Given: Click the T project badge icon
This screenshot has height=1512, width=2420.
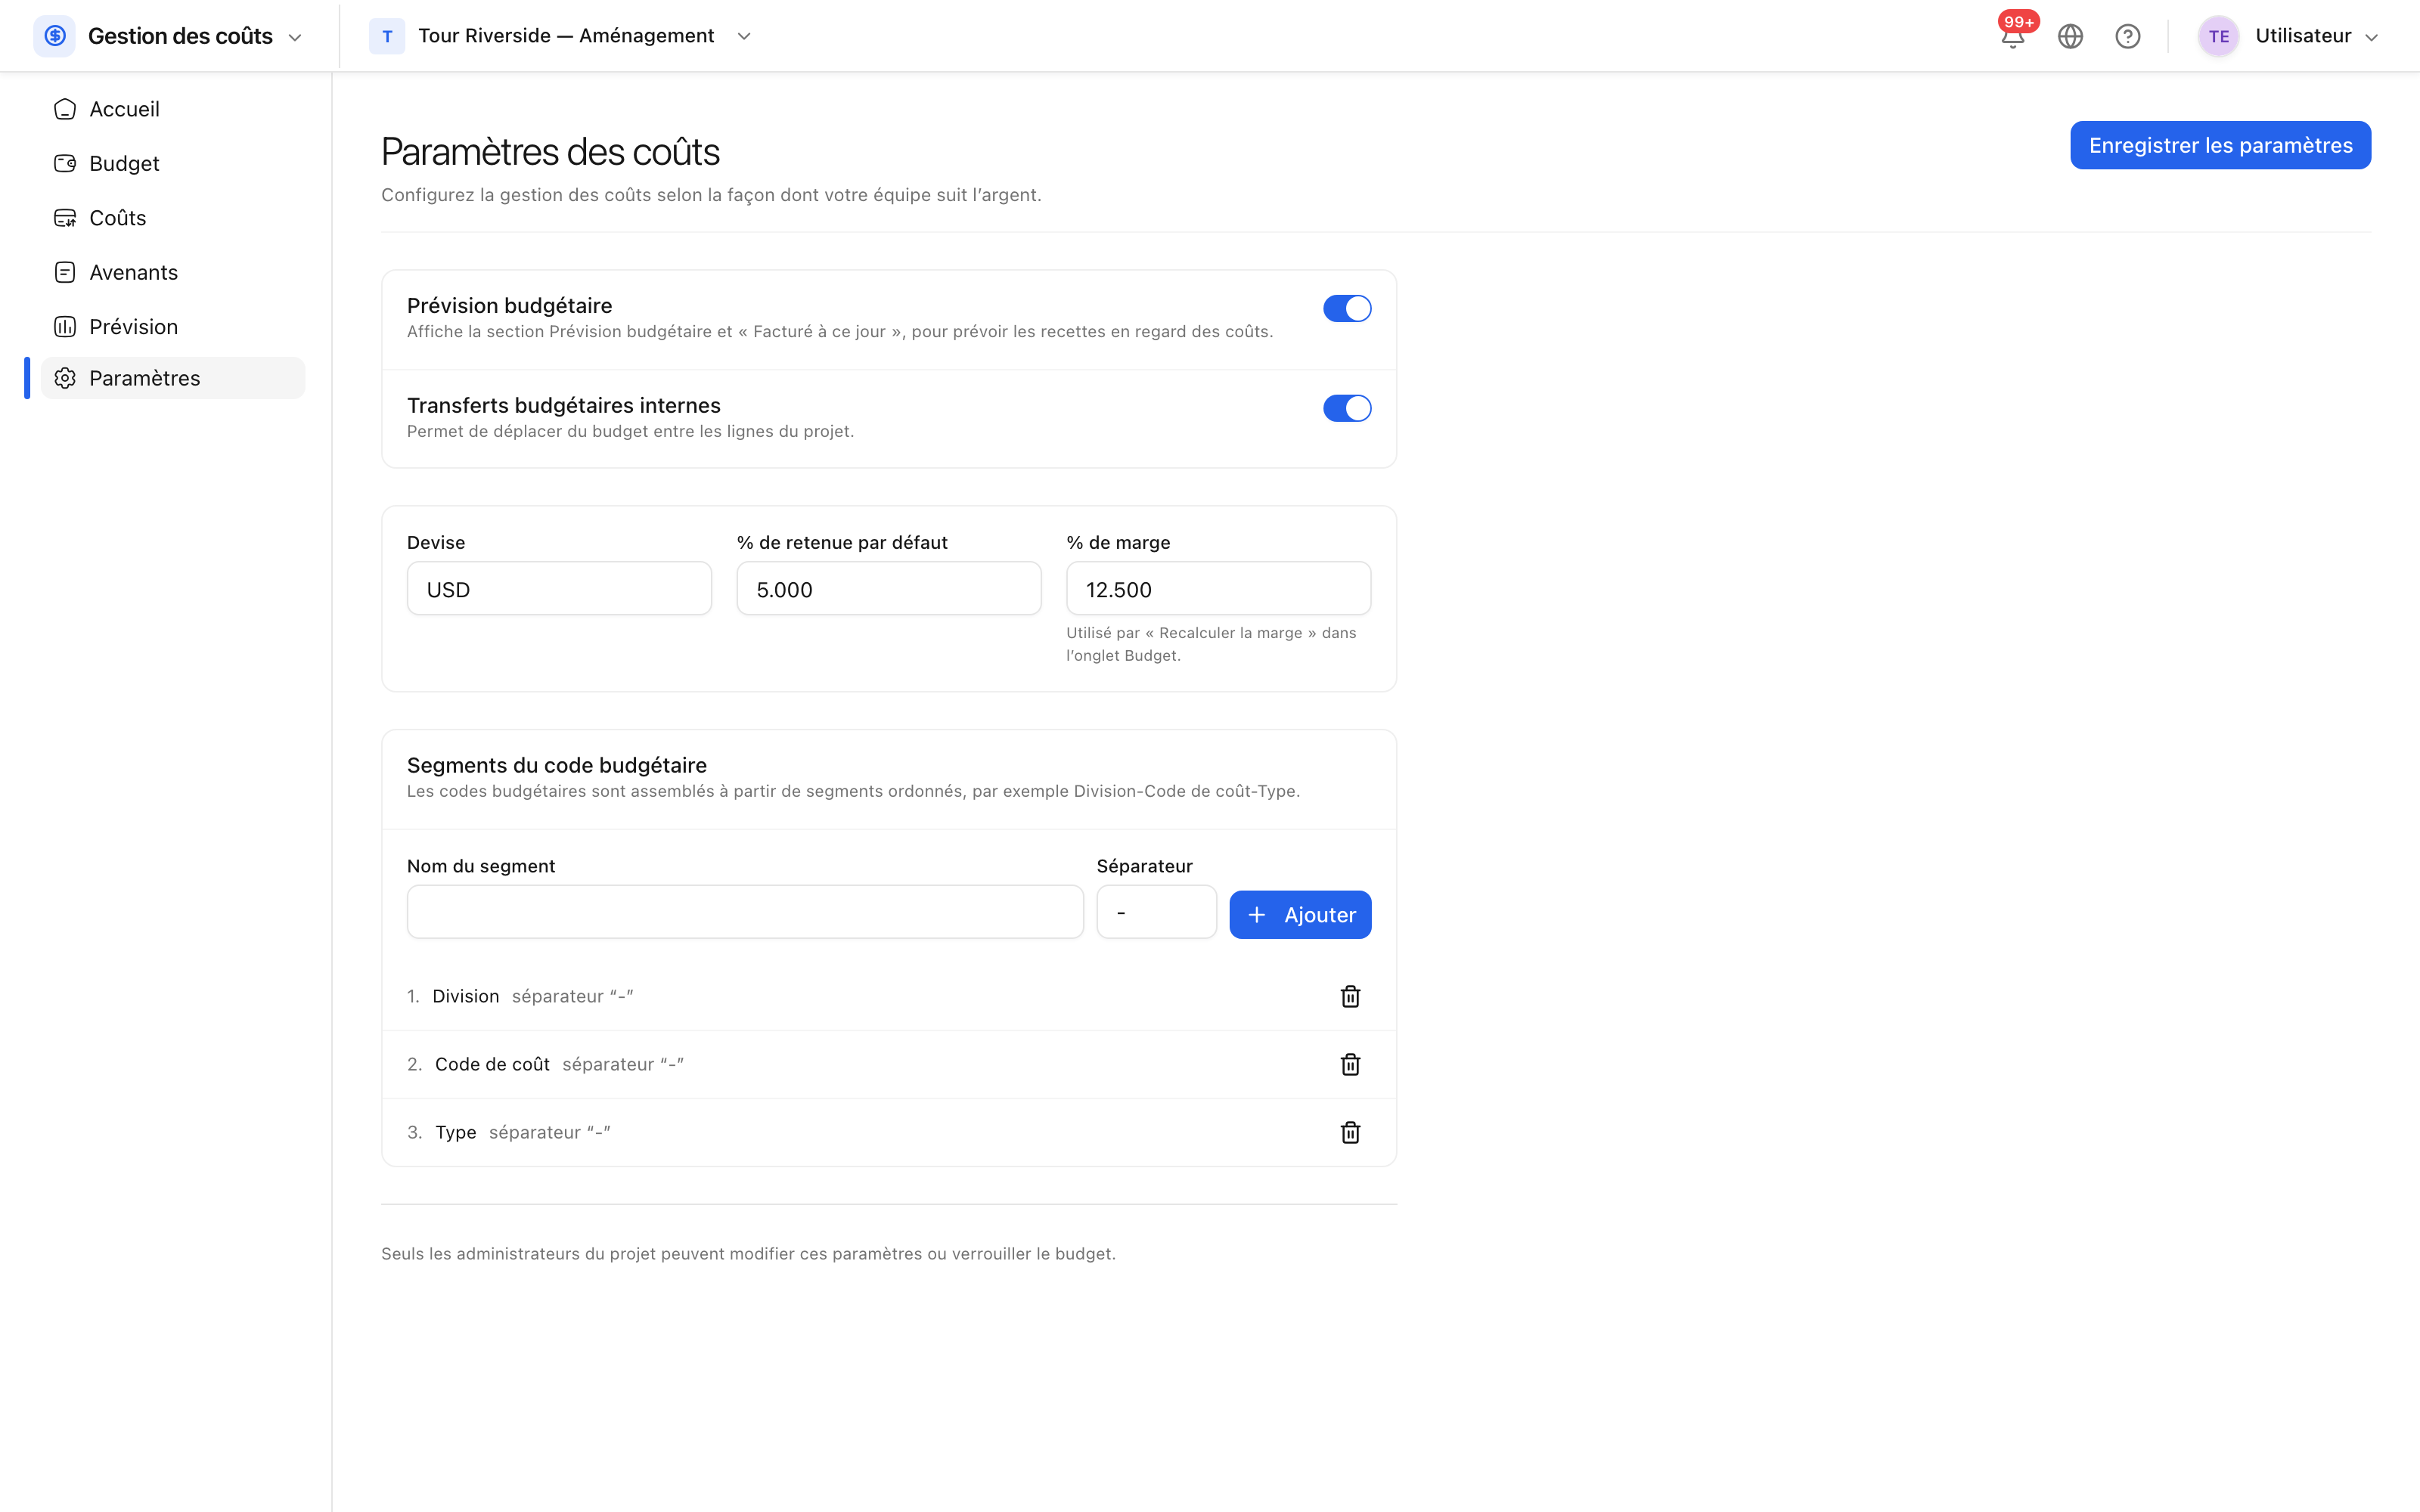Looking at the screenshot, I should point(387,36).
